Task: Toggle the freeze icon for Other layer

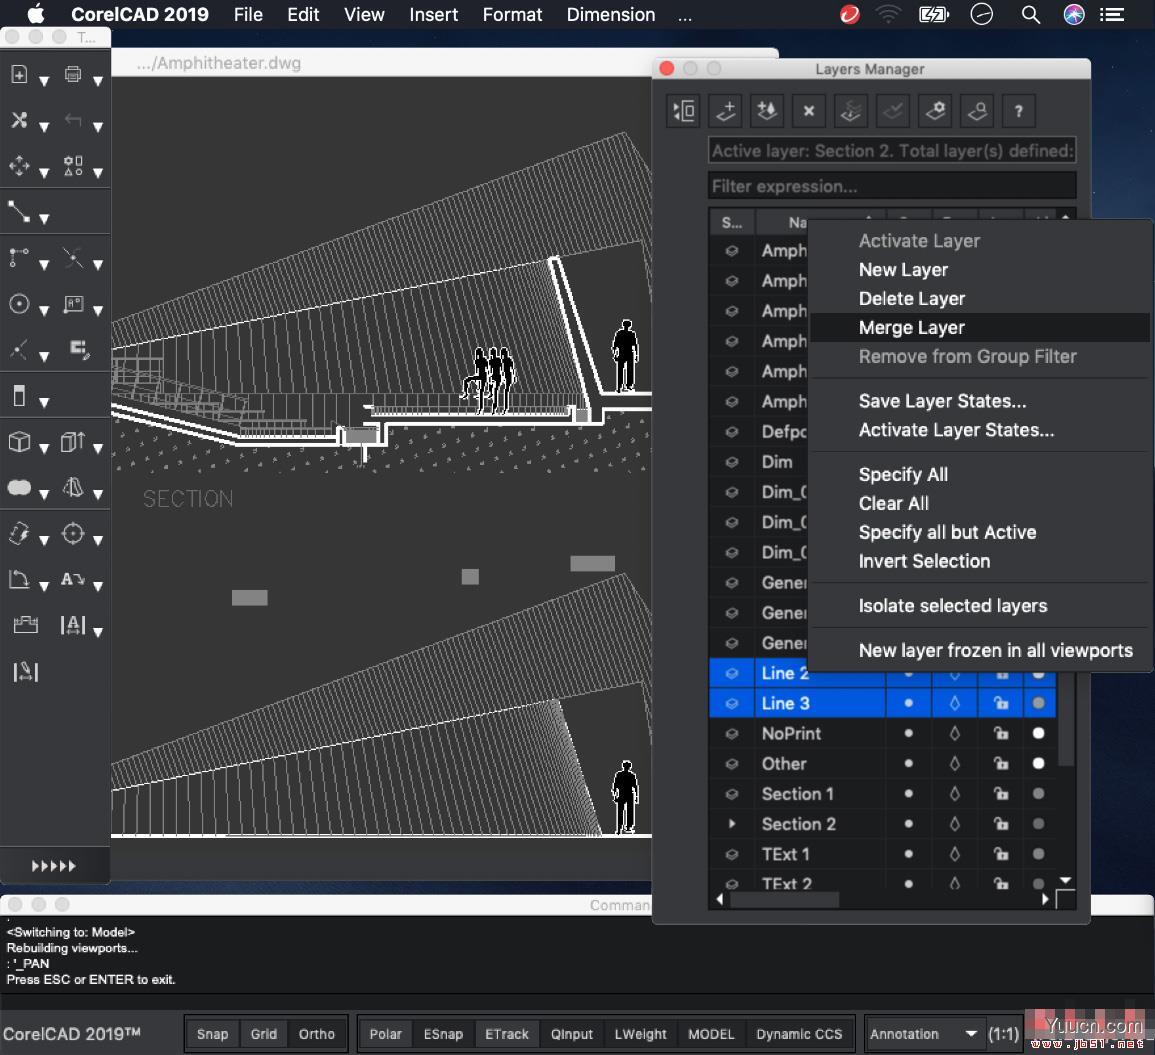Action: (x=955, y=763)
